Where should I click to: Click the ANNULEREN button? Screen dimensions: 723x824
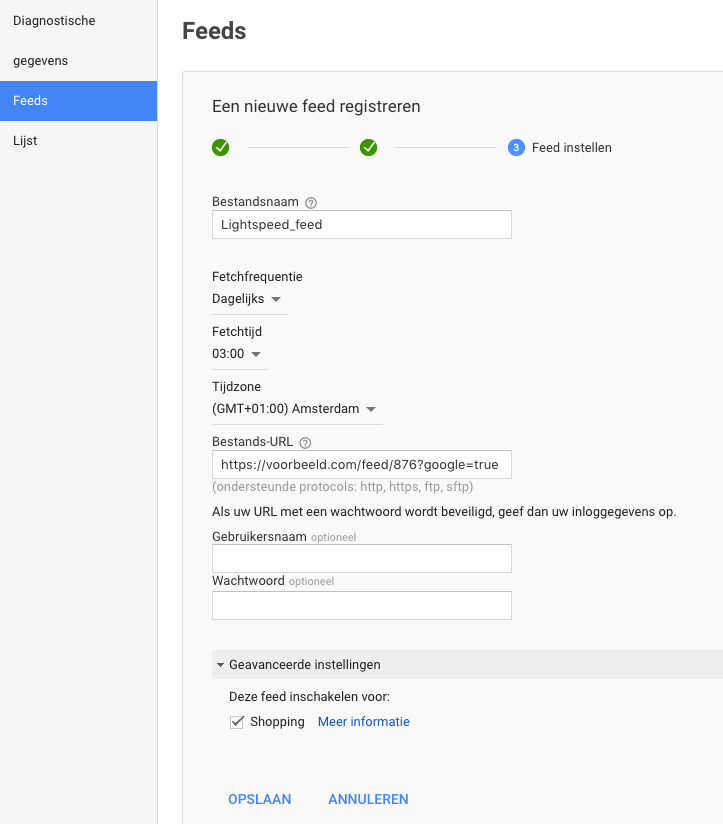tap(368, 799)
